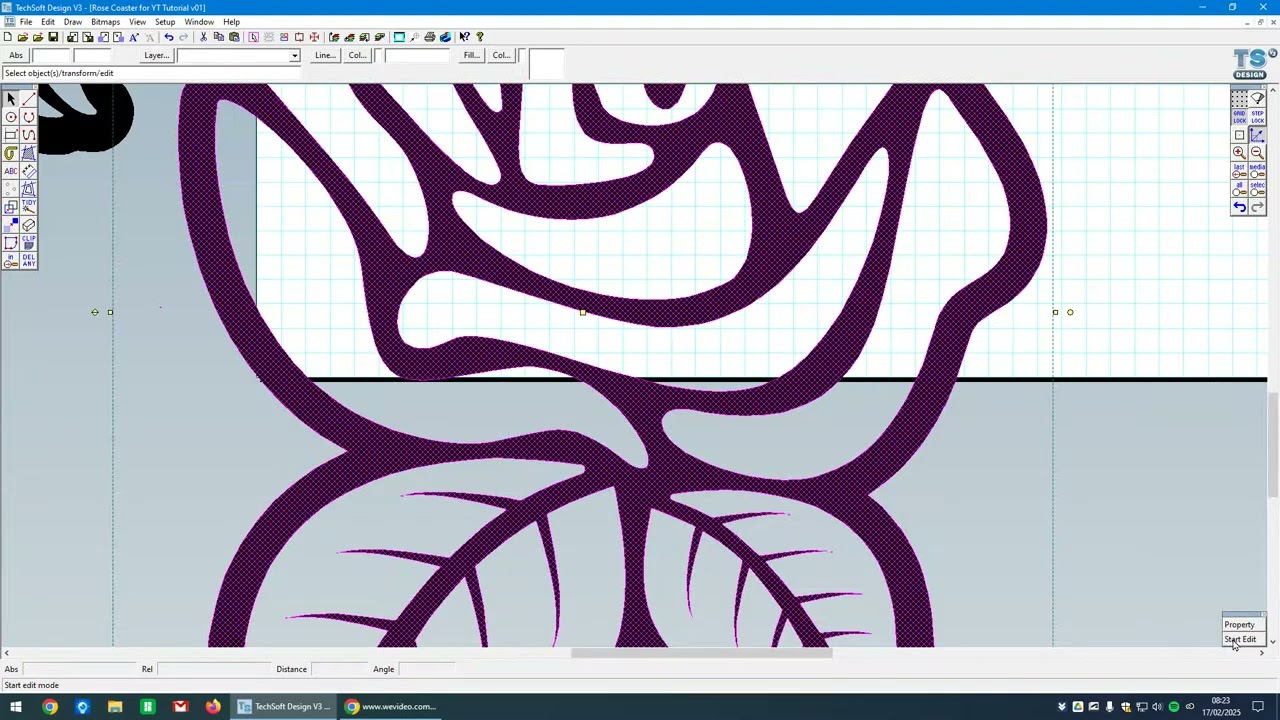1280x720 pixels.
Task: Click the Fill... button
Action: [471, 56]
